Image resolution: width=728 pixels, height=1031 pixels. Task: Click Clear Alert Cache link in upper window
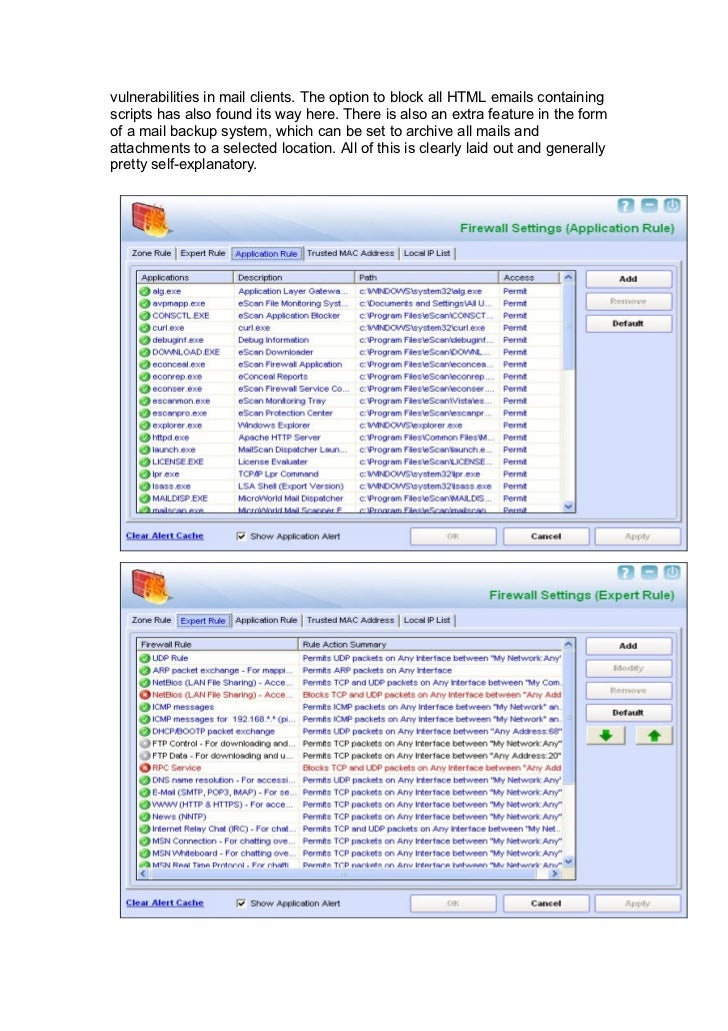[x=164, y=536]
